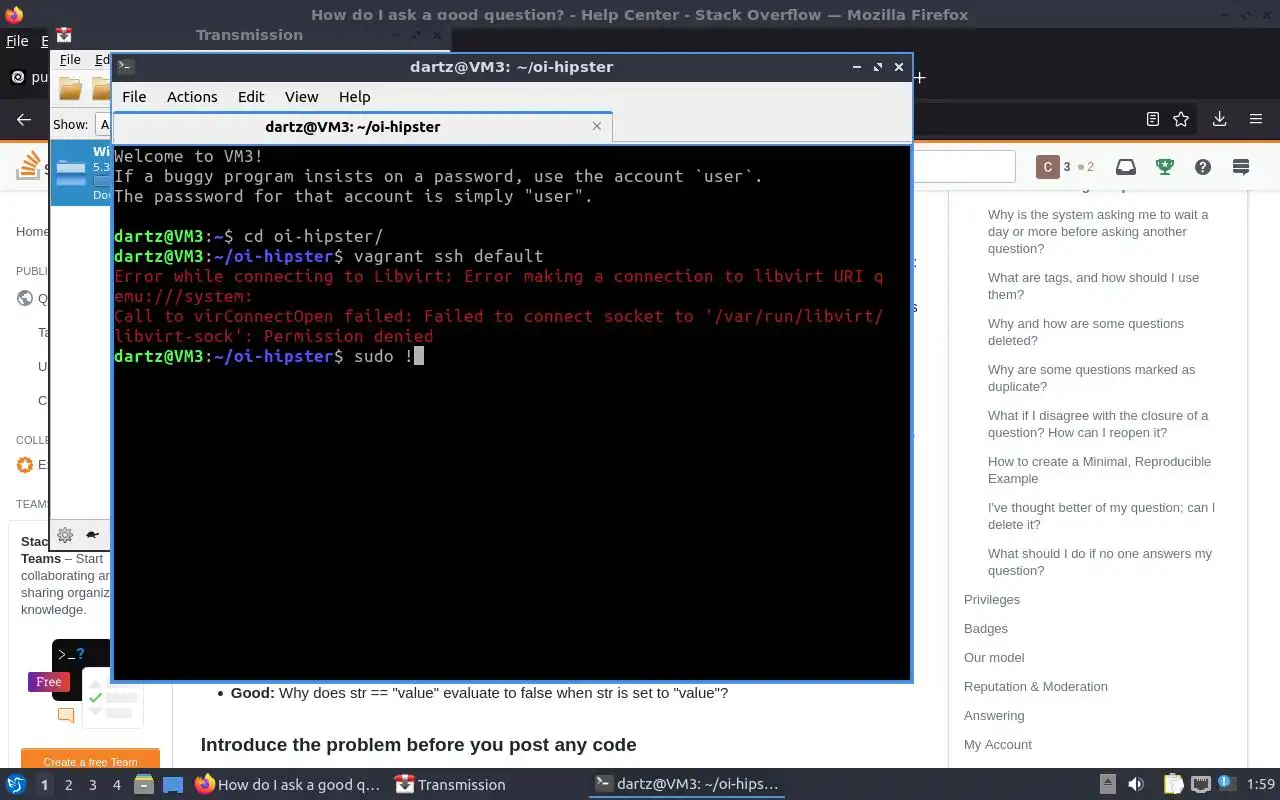Image resolution: width=1280 pixels, height=800 pixels.
Task: Open 'I've thought better of my question' link
Action: 1101,516
